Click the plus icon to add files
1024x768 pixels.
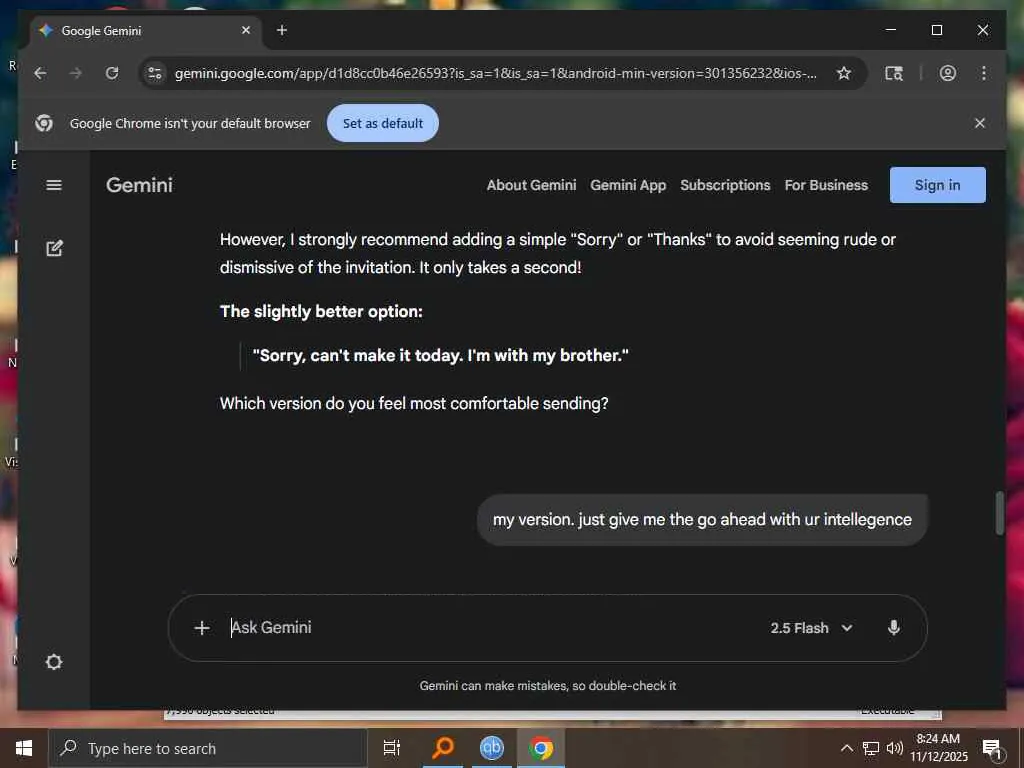[x=202, y=628]
